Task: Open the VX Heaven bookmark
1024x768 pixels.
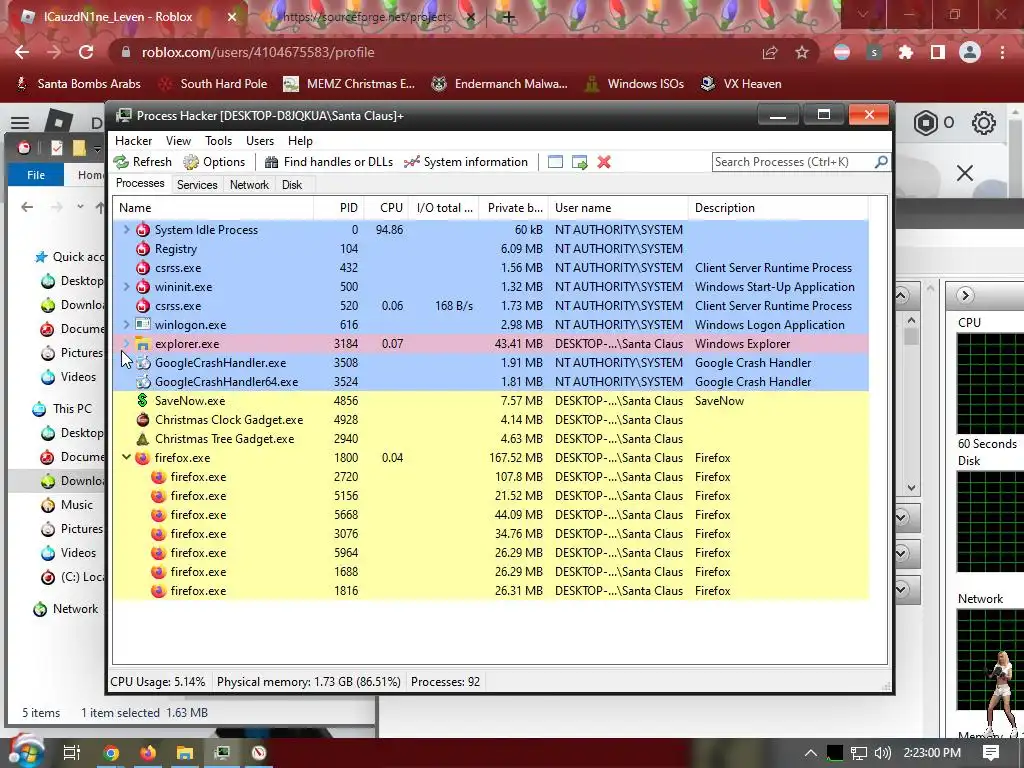Action: pos(741,84)
